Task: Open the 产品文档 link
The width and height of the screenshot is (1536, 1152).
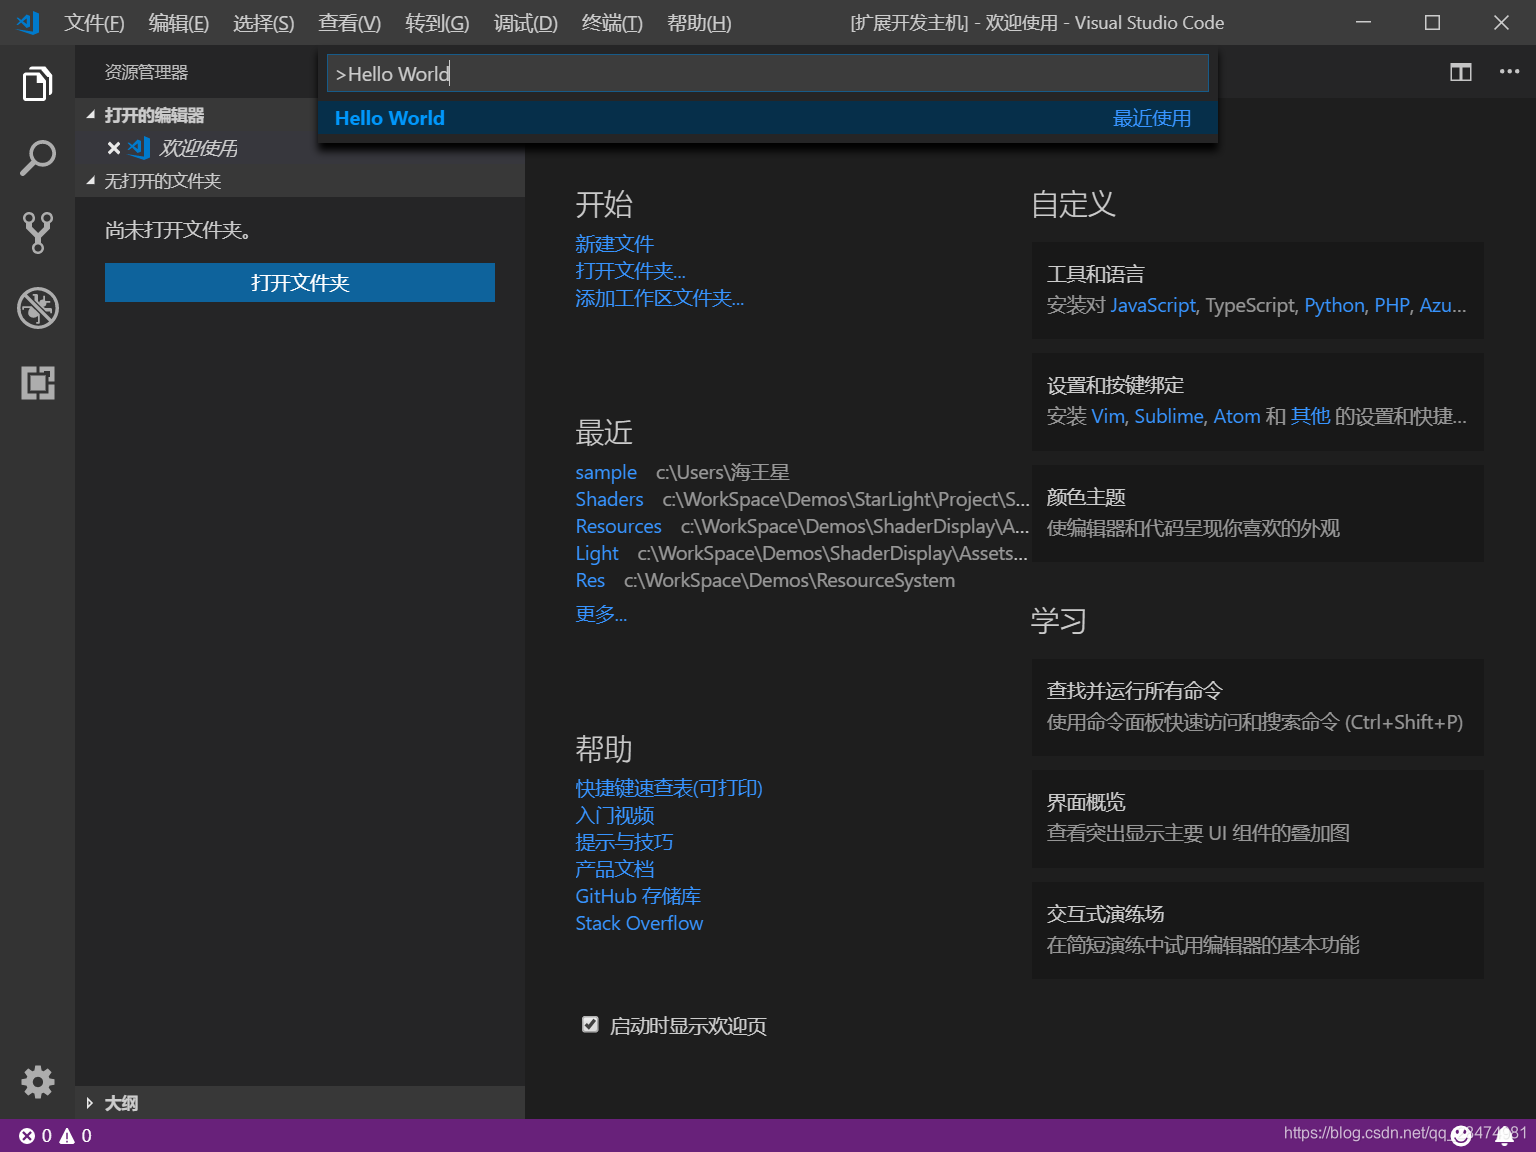Action: [614, 869]
